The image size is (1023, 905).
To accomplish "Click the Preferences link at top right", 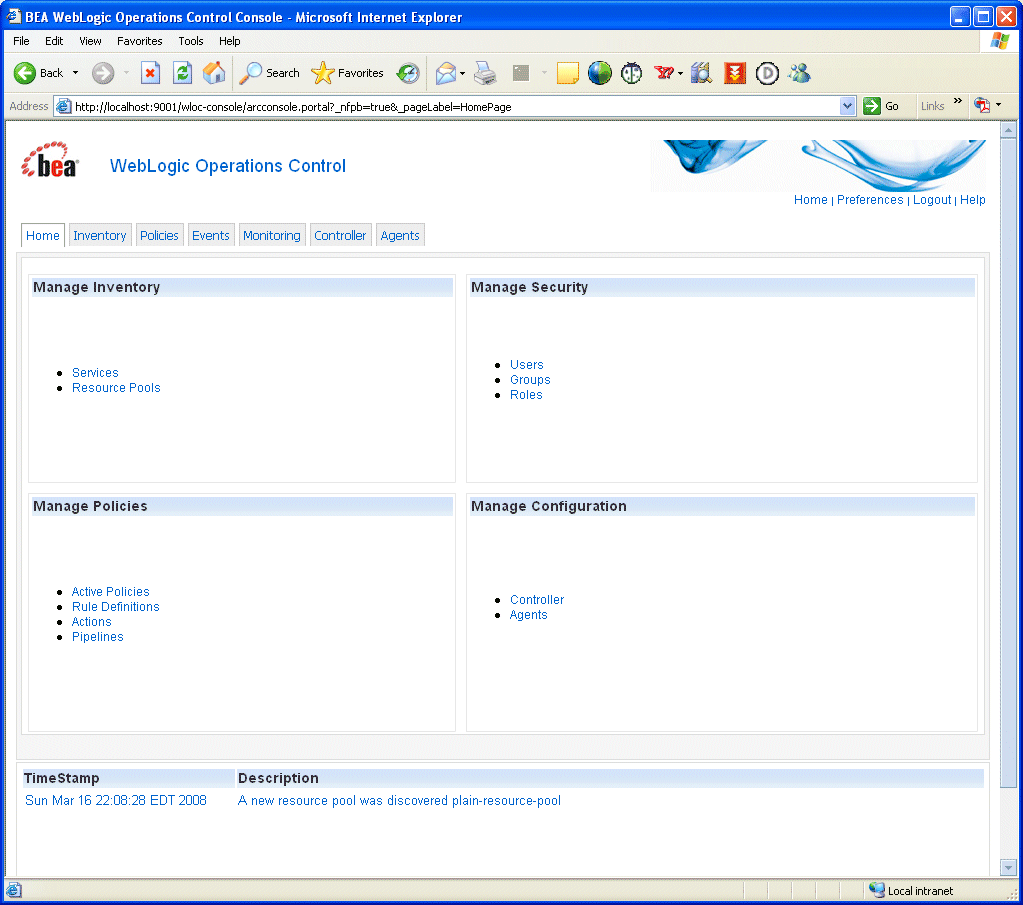I will 870,200.
